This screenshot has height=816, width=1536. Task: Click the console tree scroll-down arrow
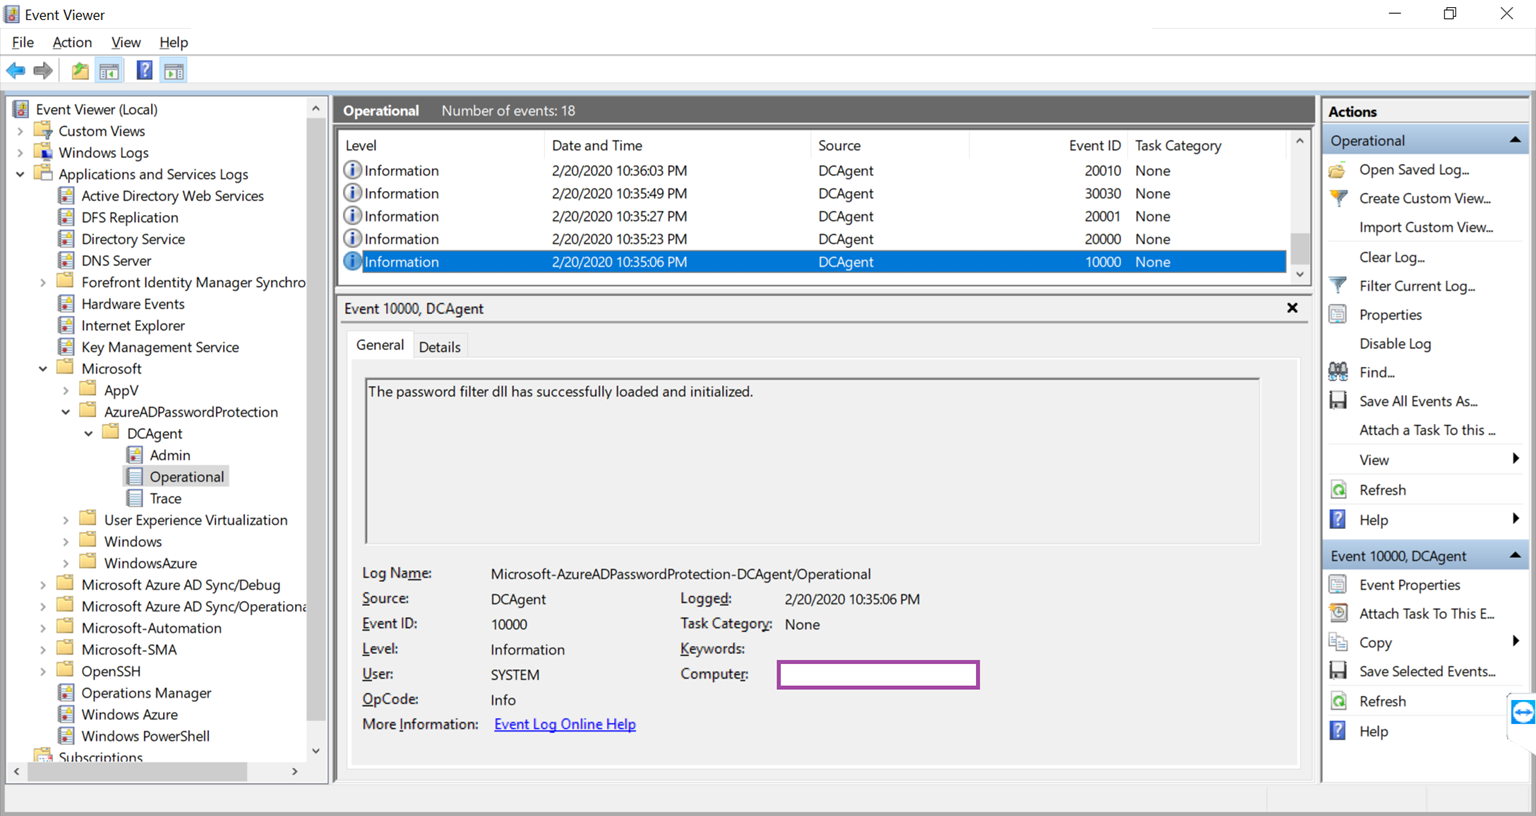tap(316, 751)
